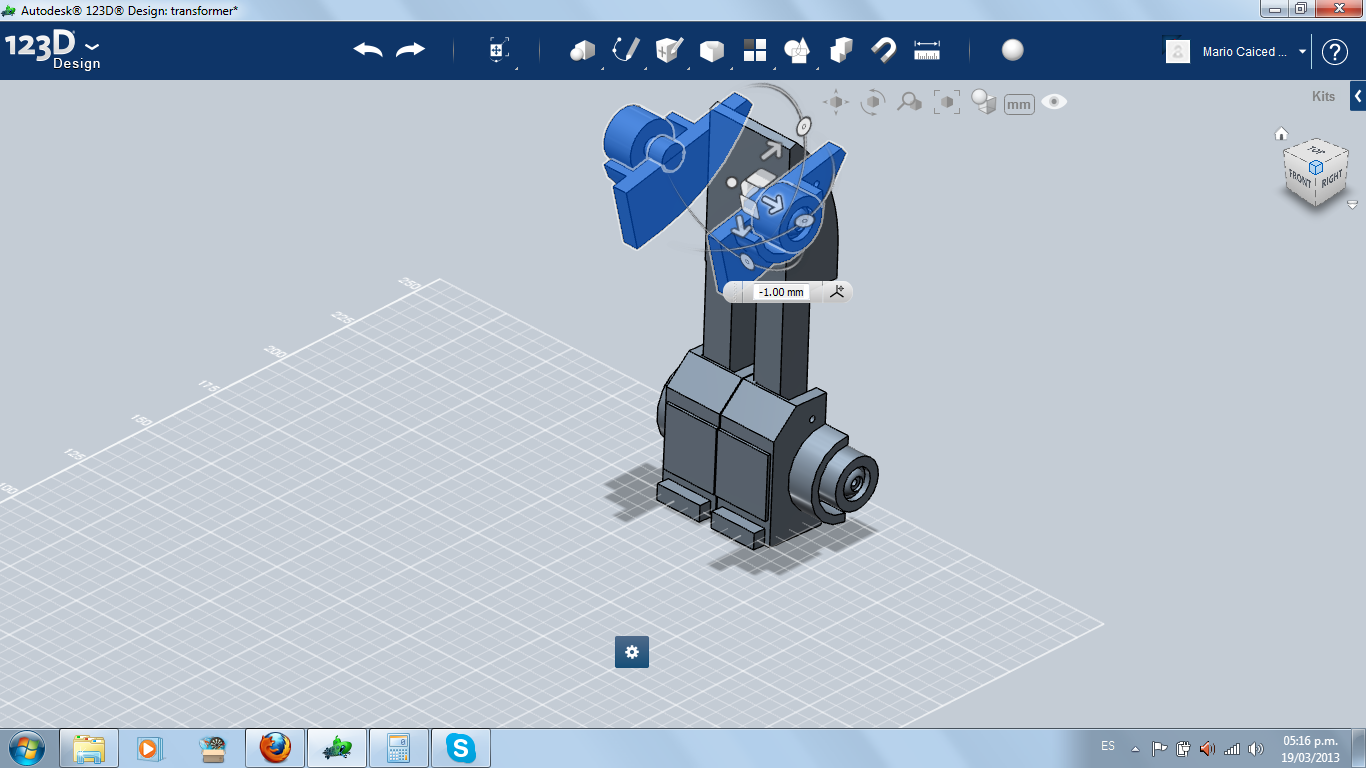Screen dimensions: 1366x768
Task: Show hidden system tray icons
Action: [1135, 748]
